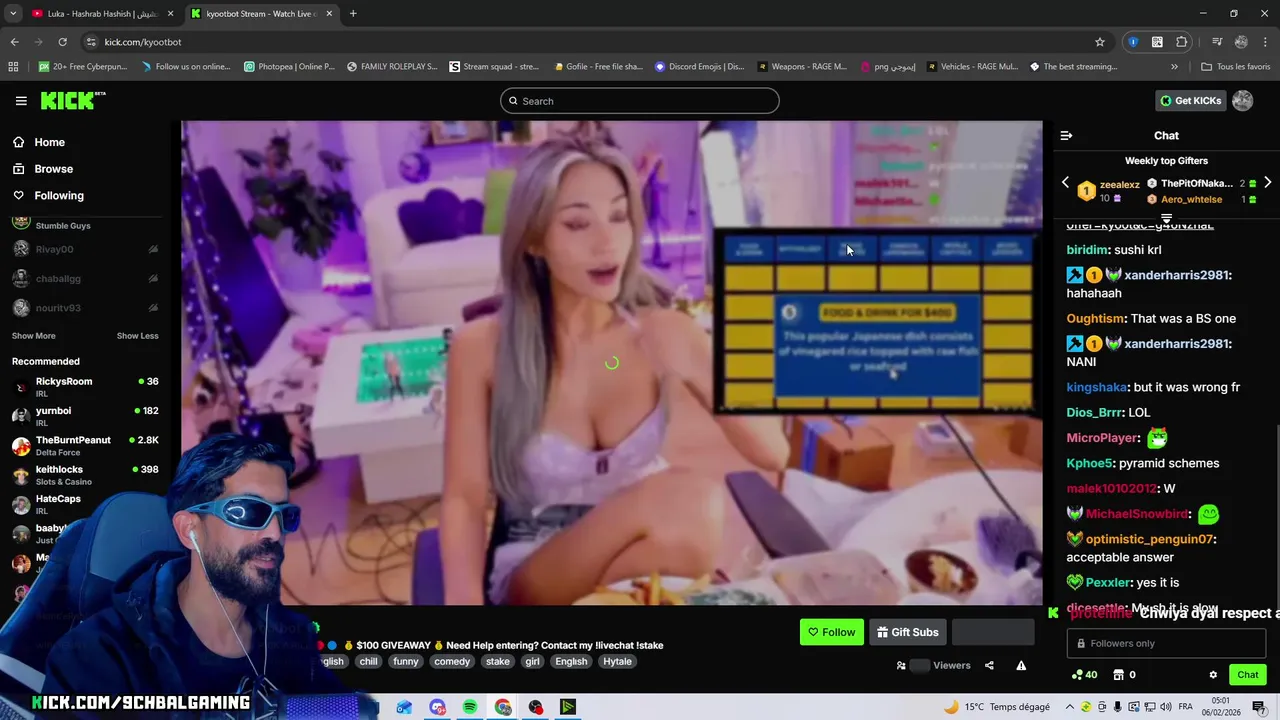Open the user profile avatar menu
Screen dimensions: 1280x720
(1242, 100)
